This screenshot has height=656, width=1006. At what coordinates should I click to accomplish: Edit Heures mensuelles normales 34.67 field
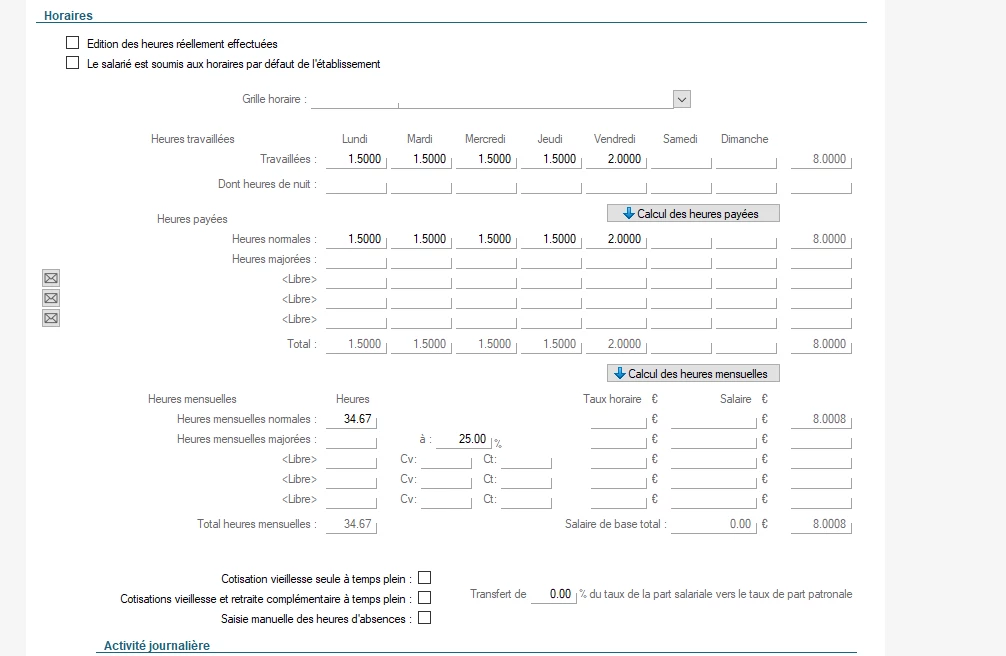coord(351,419)
